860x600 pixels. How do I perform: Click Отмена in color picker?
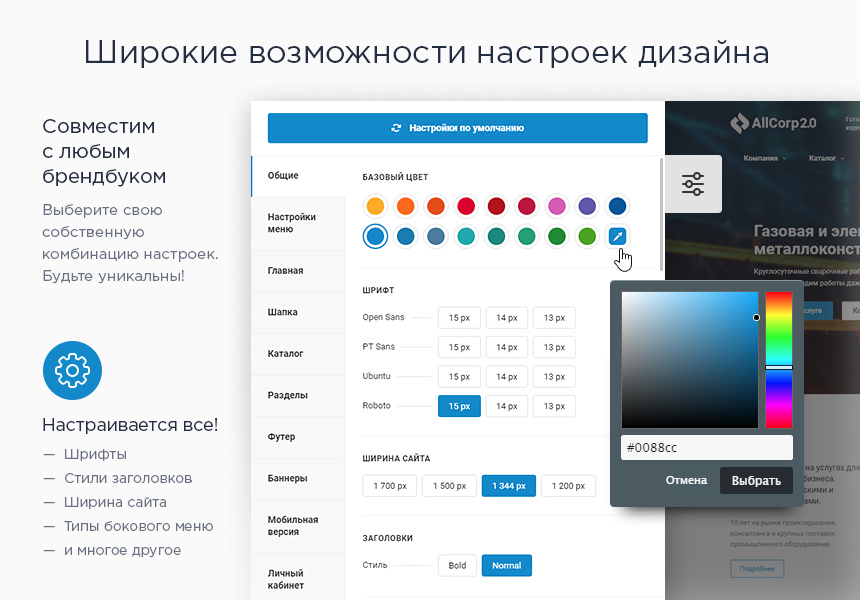686,480
